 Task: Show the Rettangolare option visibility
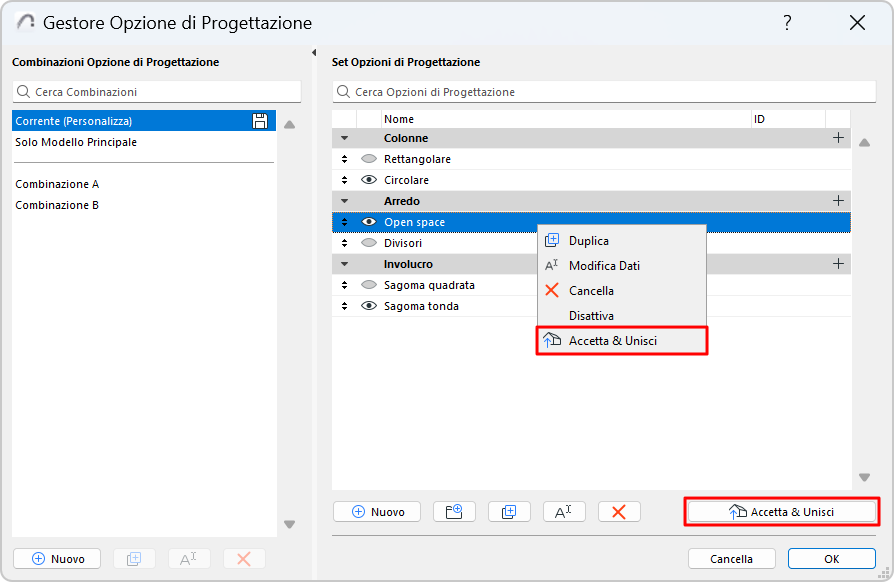(x=369, y=159)
